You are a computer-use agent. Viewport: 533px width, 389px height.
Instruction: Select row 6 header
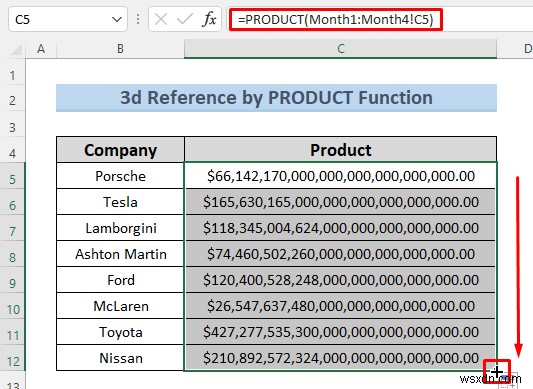(13, 202)
